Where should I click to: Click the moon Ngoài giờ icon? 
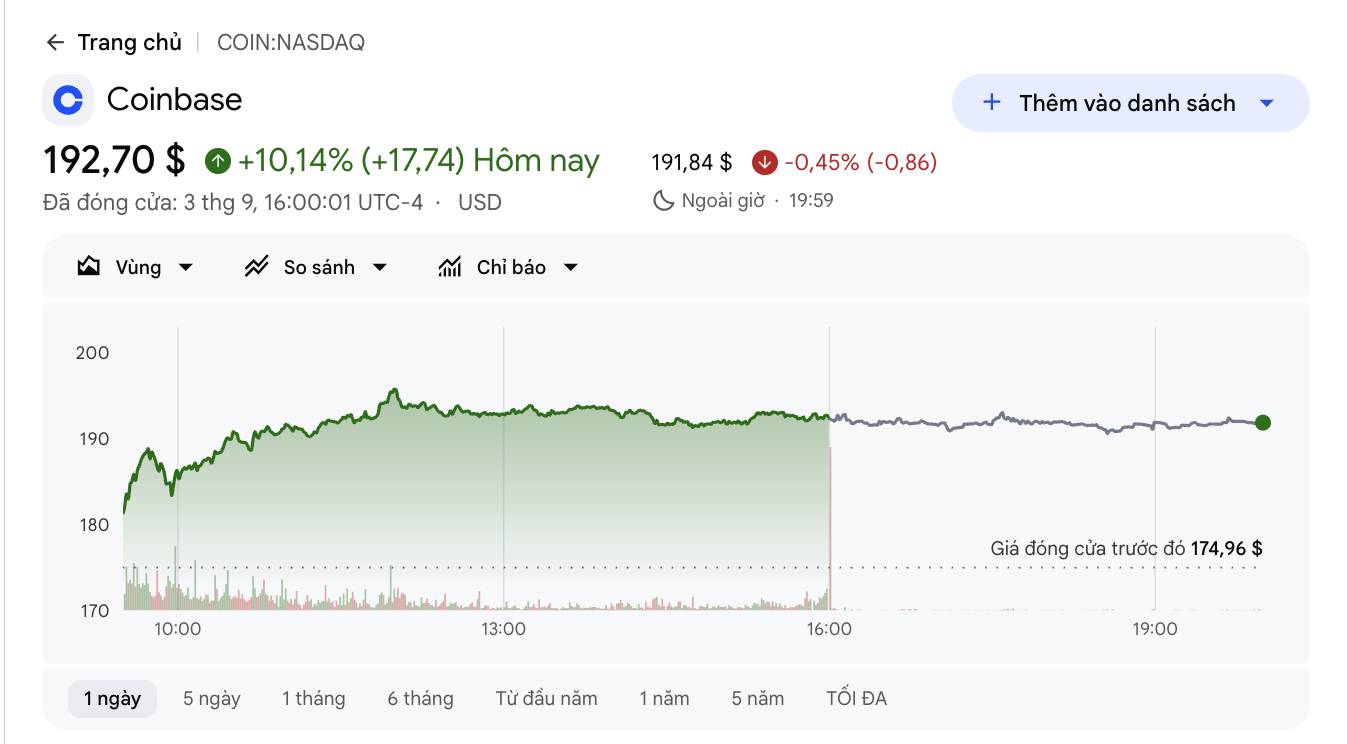coord(663,201)
